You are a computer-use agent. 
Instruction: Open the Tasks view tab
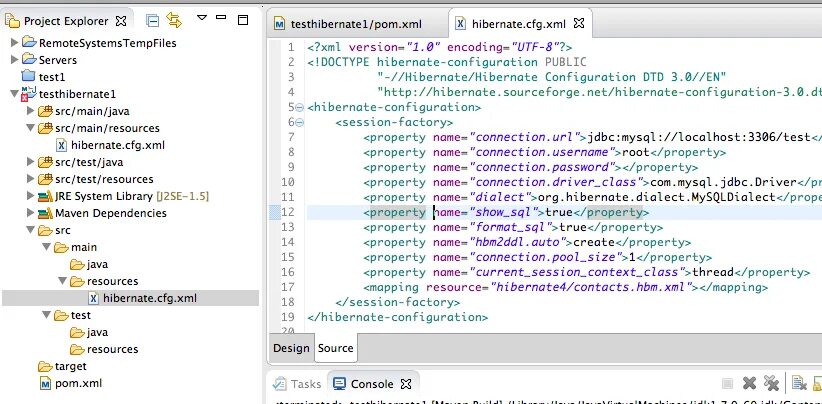[x=297, y=384]
